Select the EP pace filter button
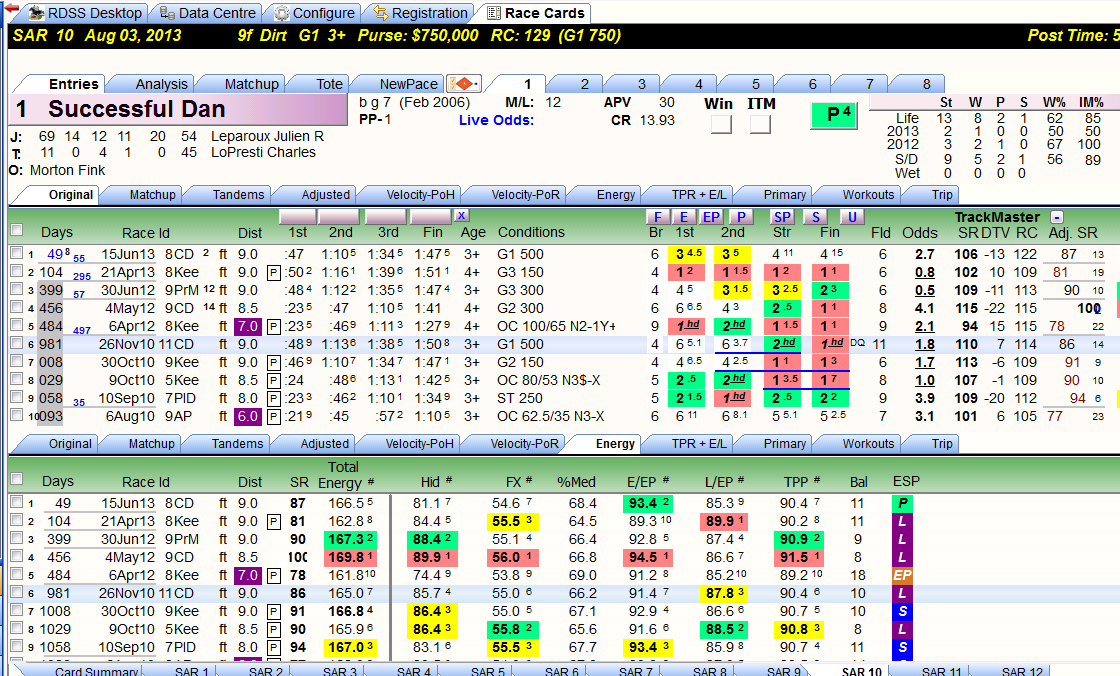Screen dimensions: 1120x676 [711, 217]
